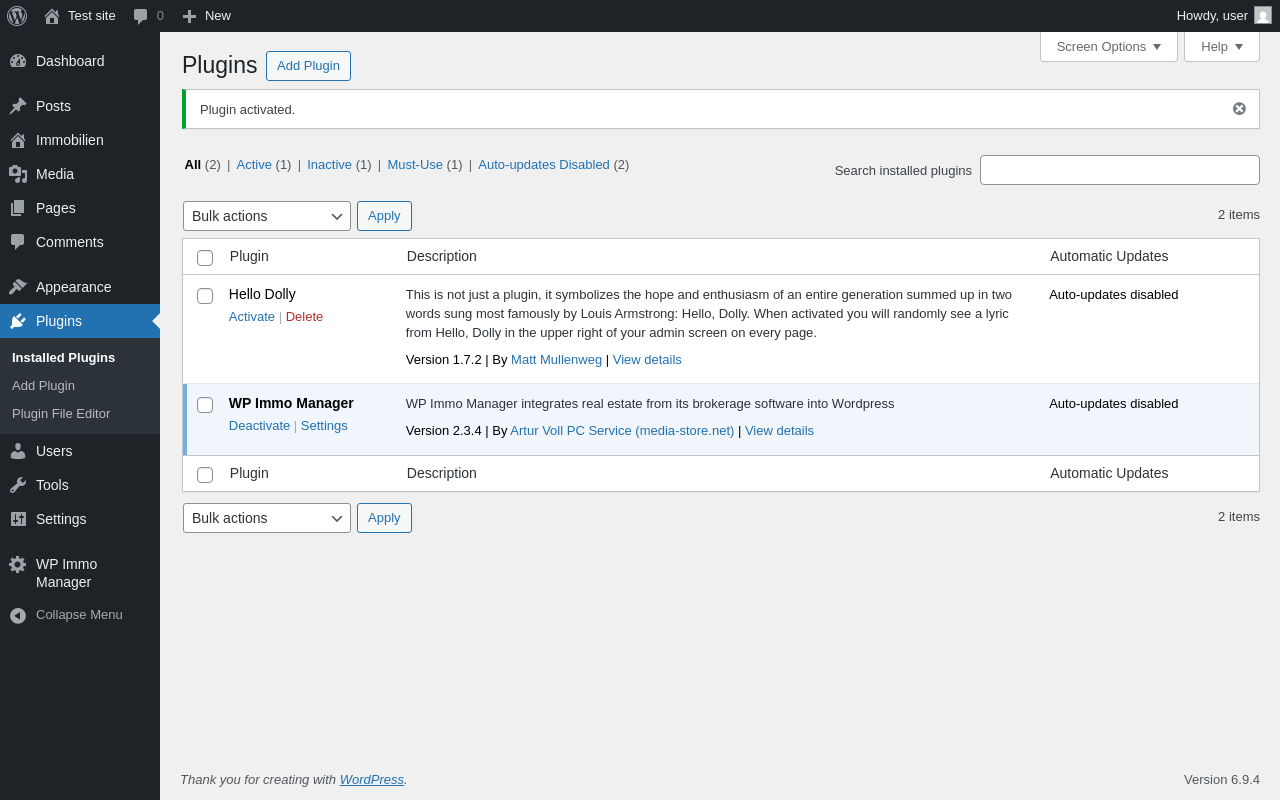The image size is (1280, 800).
Task: Open the comments bubble icon in admin bar
Action: (x=141, y=16)
